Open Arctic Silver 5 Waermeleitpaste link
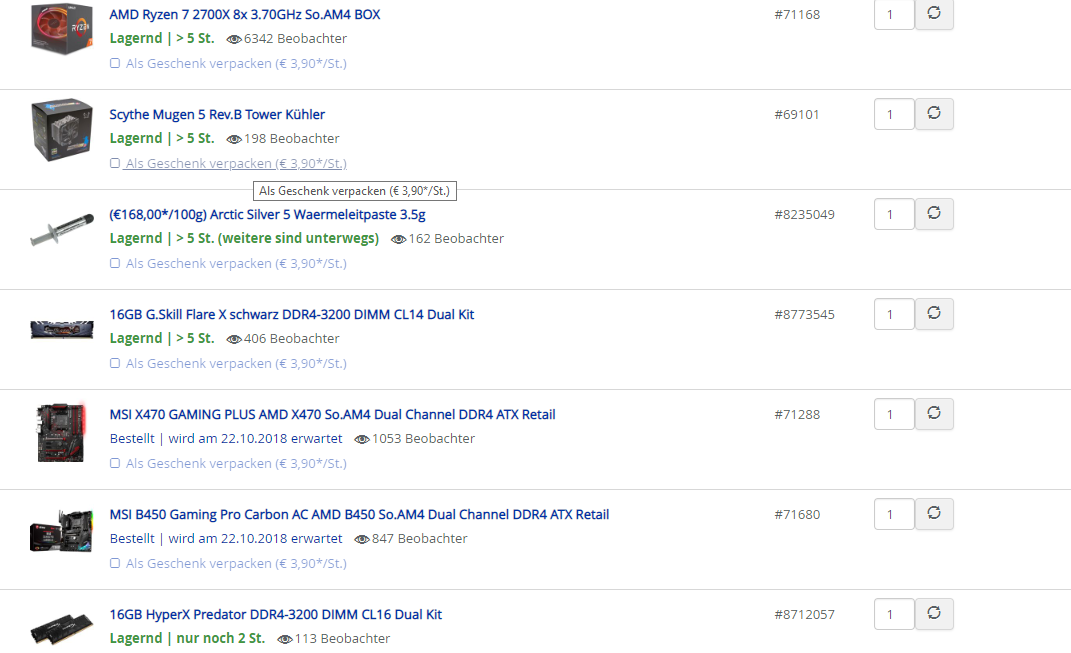 click(x=267, y=214)
